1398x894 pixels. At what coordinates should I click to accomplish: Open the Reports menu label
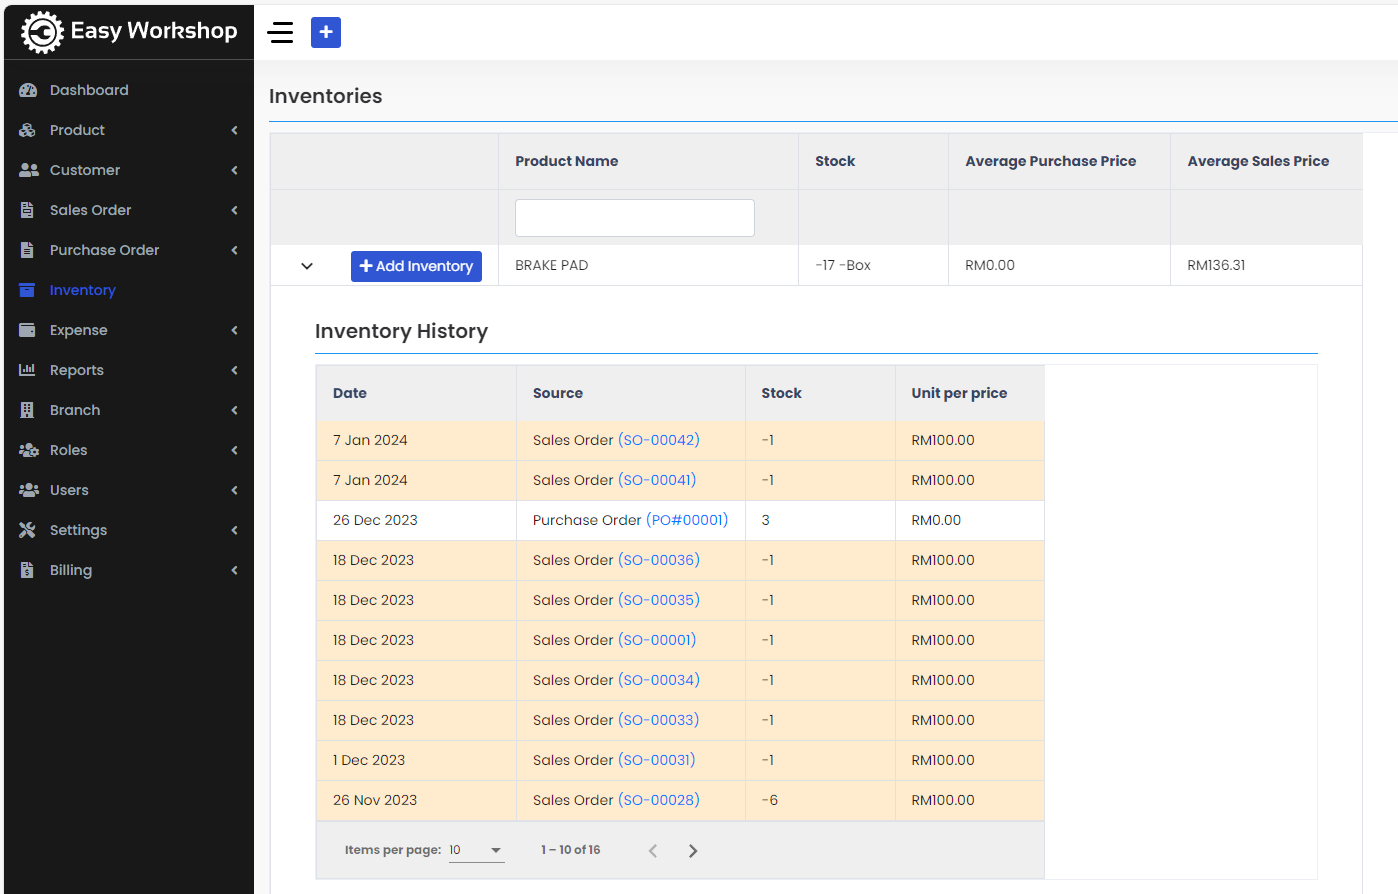click(77, 370)
